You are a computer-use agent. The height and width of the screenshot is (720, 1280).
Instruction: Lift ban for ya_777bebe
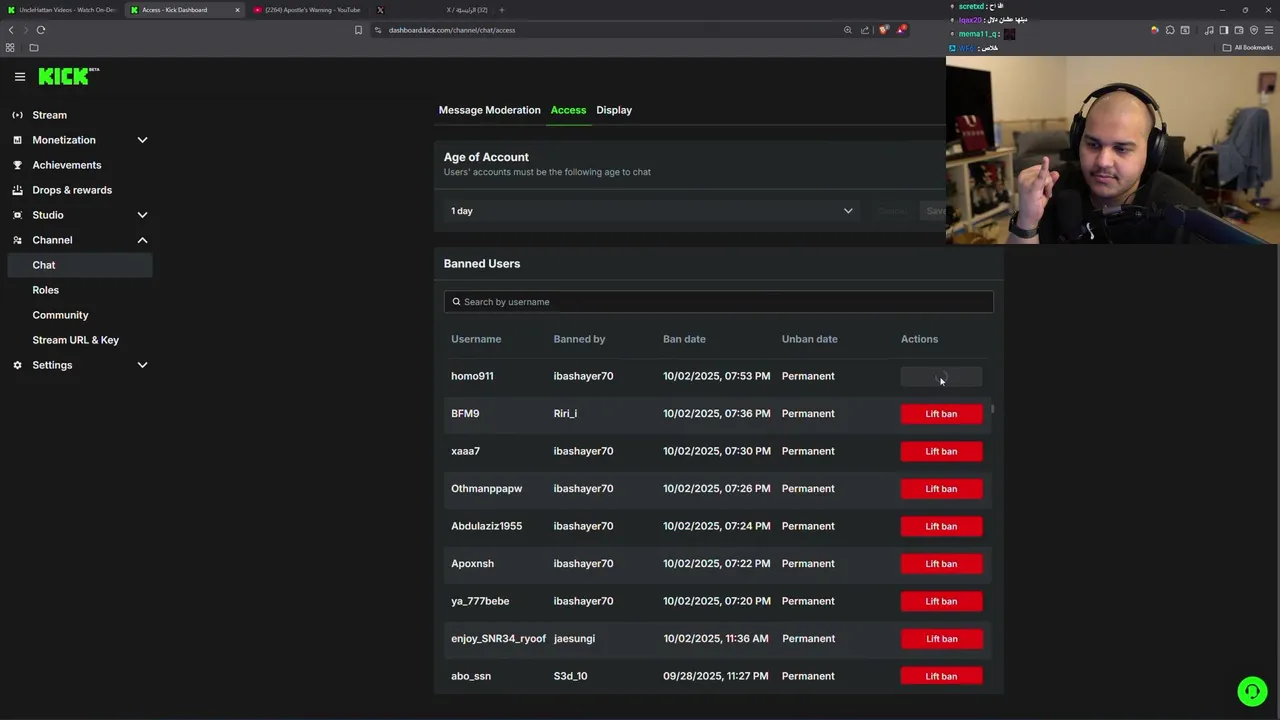pyautogui.click(x=941, y=601)
